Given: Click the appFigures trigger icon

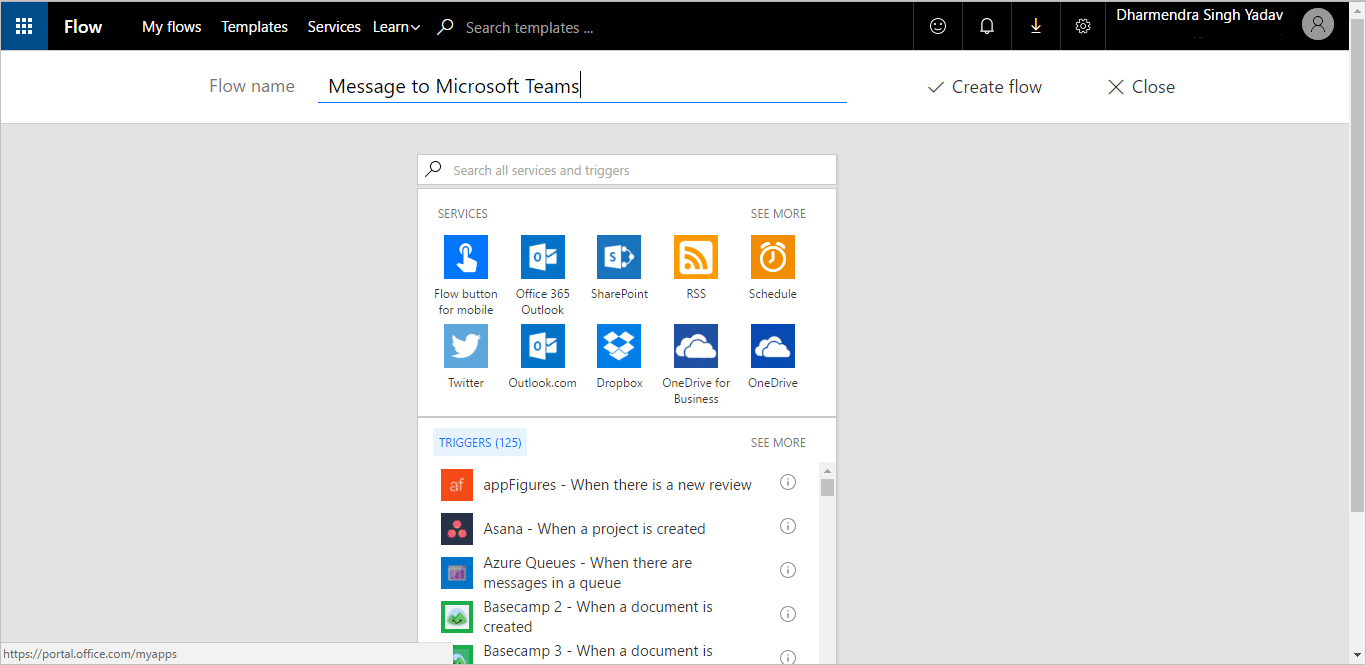Looking at the screenshot, I should point(457,485).
